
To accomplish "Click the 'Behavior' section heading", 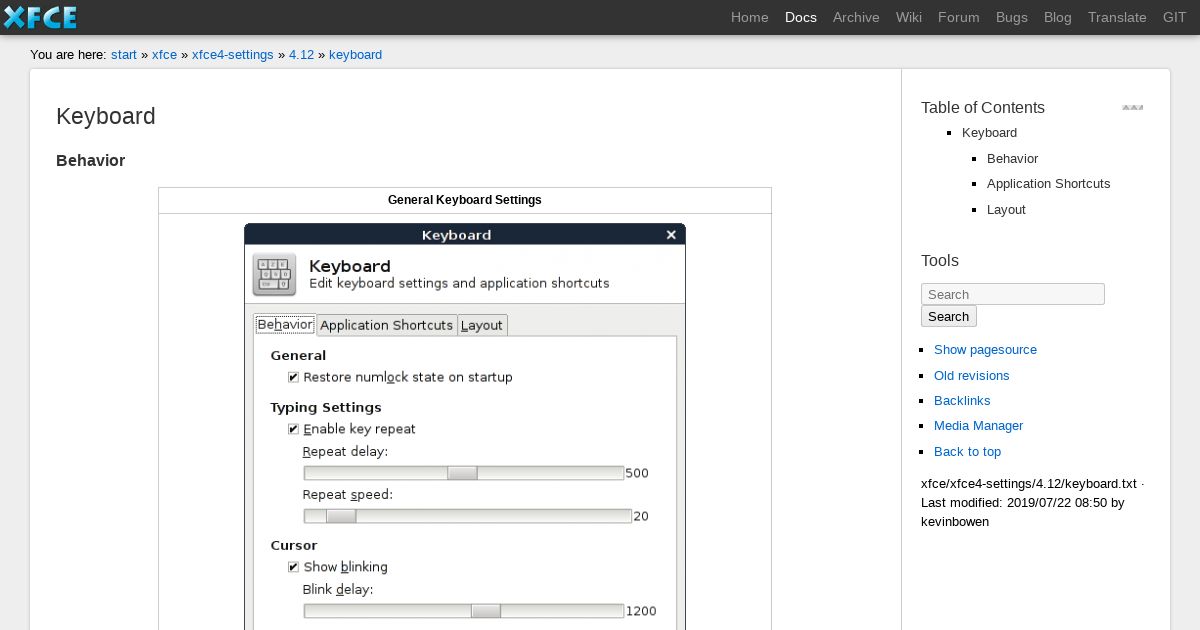I will click(x=90, y=161).
